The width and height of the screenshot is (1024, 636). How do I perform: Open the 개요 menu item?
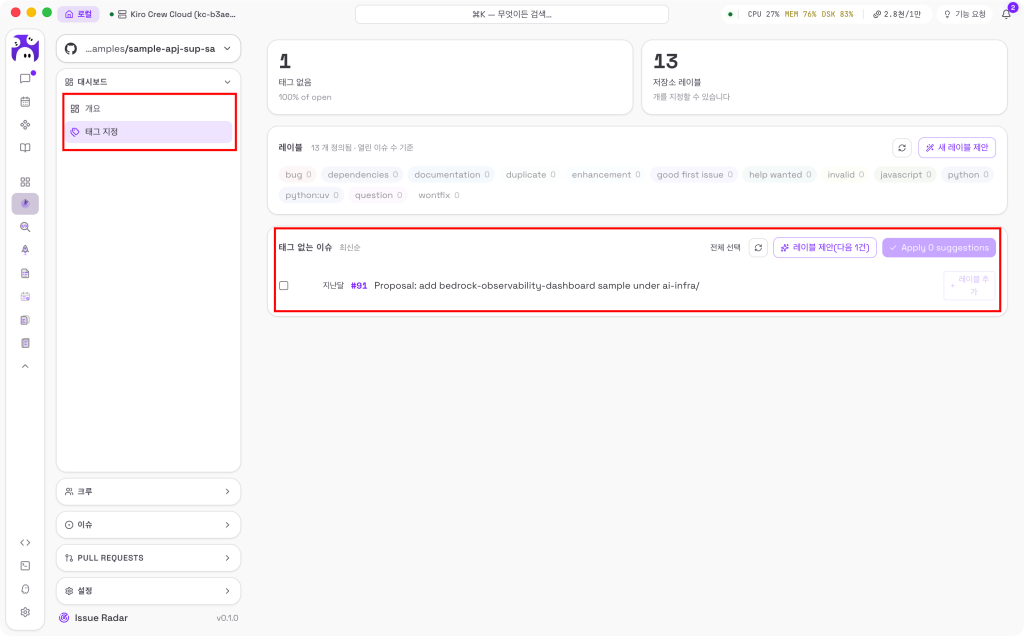[x=148, y=108]
